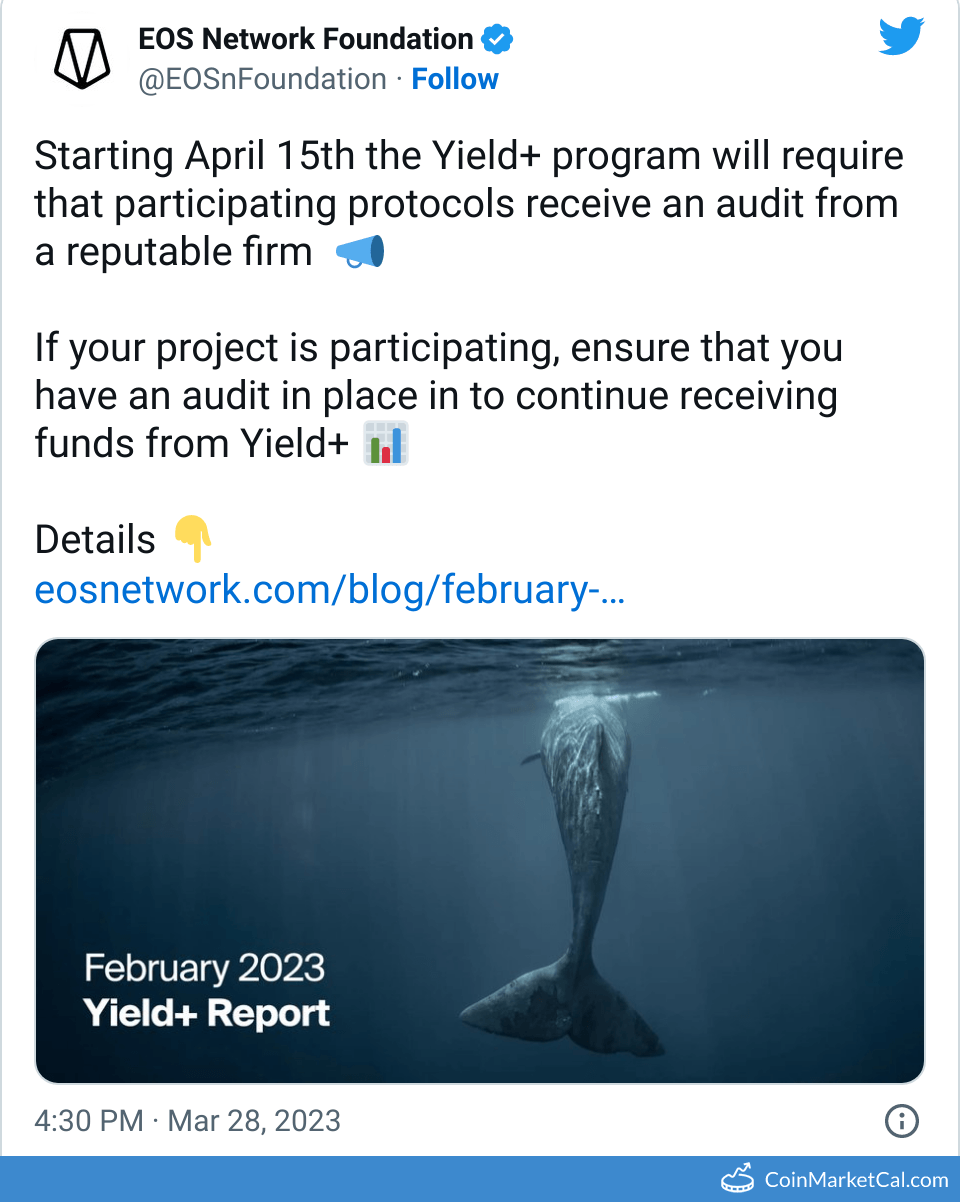Click the megaphone emoji in the tweet
Screen dimensions: 960x1202
[x=359, y=253]
